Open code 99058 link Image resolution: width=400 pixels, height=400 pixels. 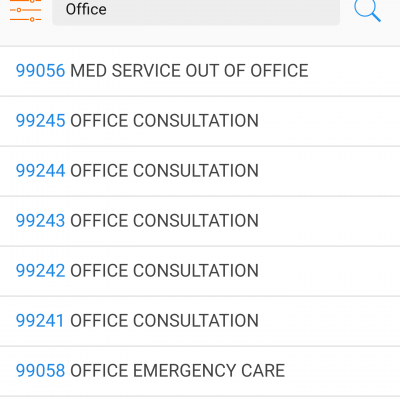tap(40, 371)
